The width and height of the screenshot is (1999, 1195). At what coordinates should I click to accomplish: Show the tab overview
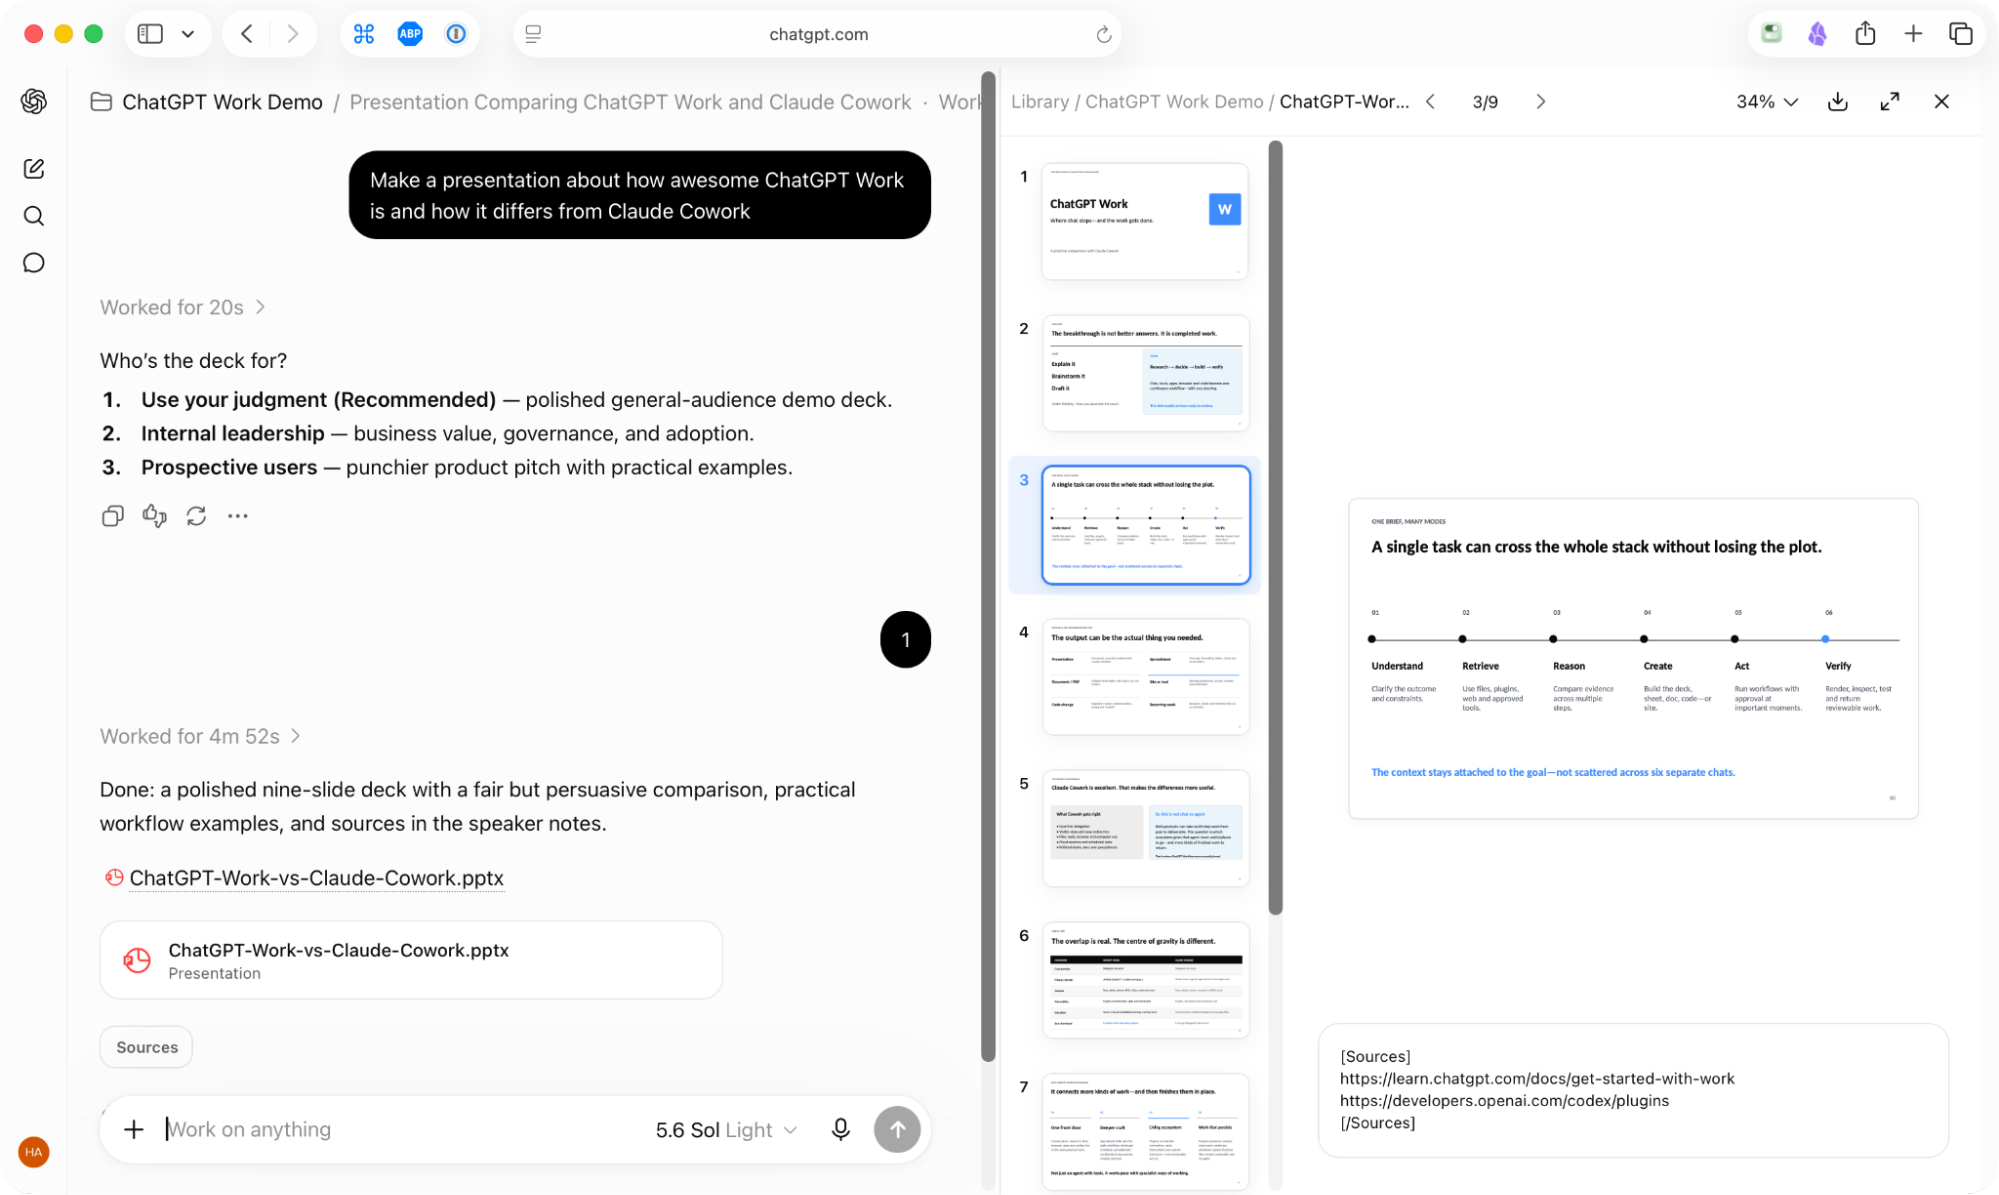click(x=1961, y=34)
